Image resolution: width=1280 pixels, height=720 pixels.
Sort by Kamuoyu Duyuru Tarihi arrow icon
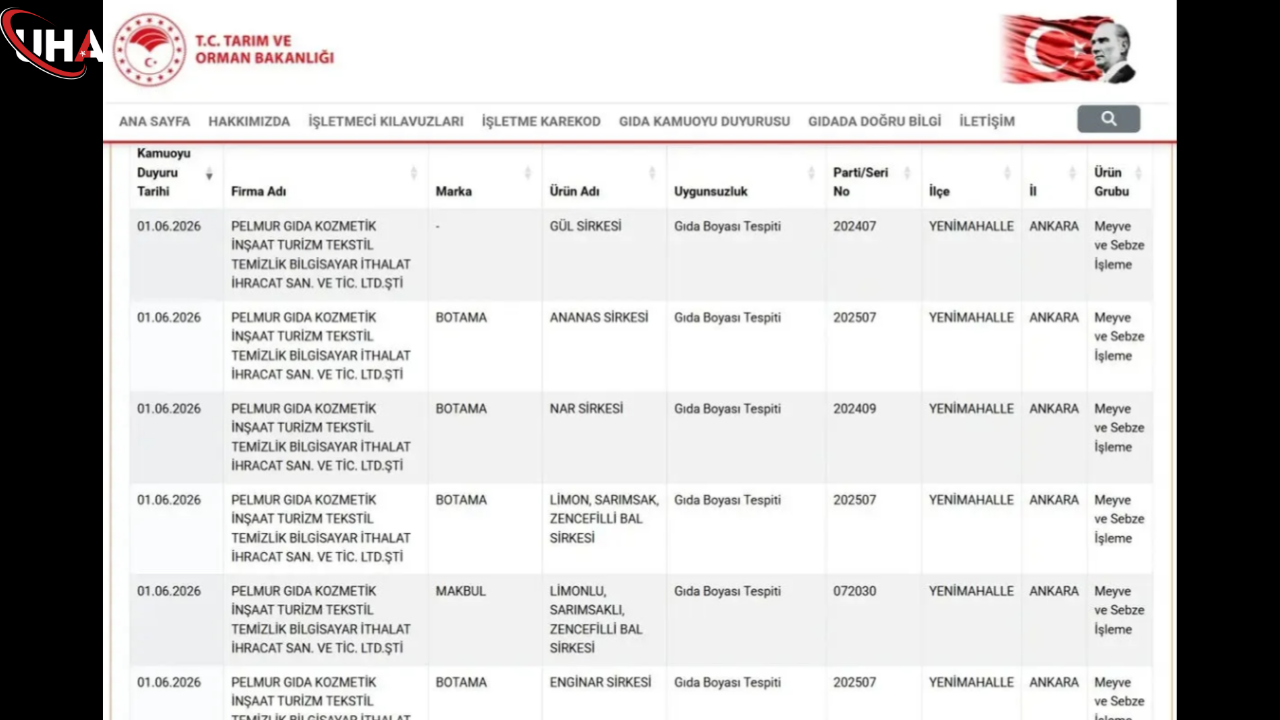tap(209, 174)
